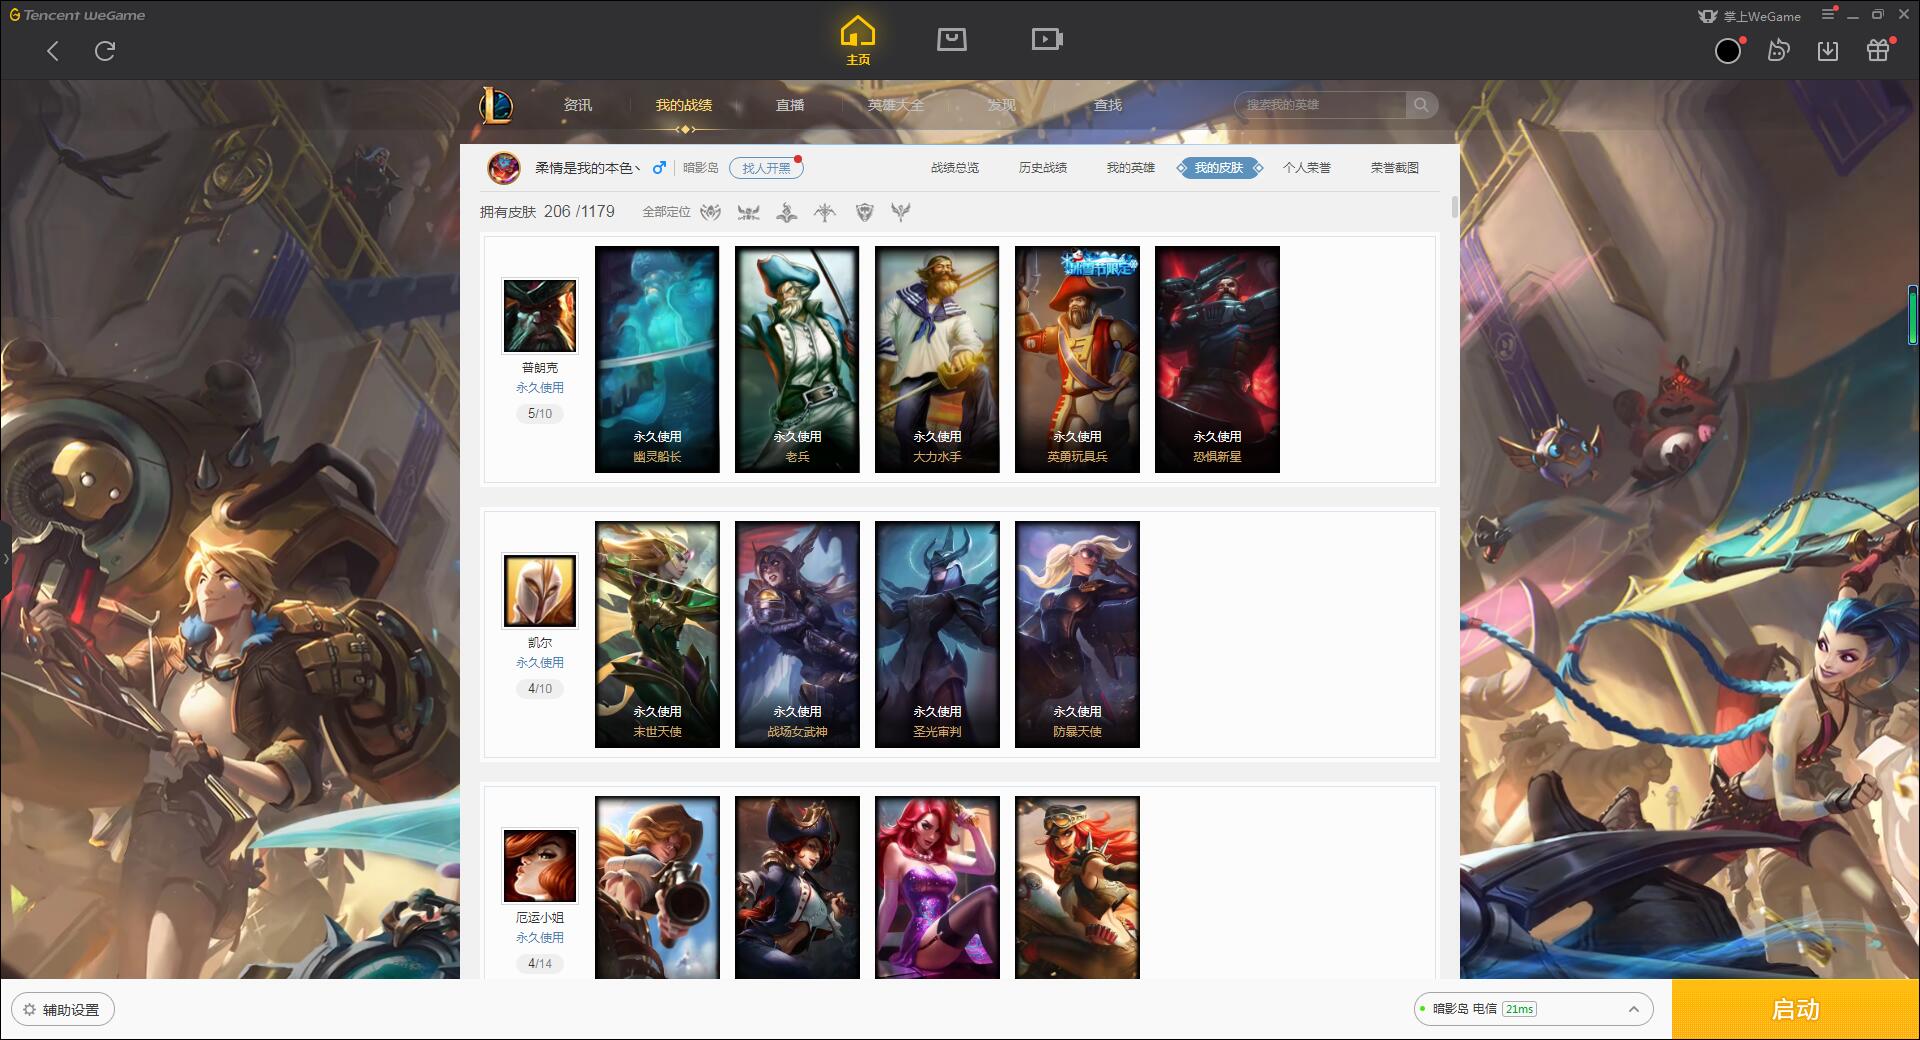Screen dimensions: 1920x1040
Task: Open 辅助设置 helper settings
Action: tap(63, 1010)
